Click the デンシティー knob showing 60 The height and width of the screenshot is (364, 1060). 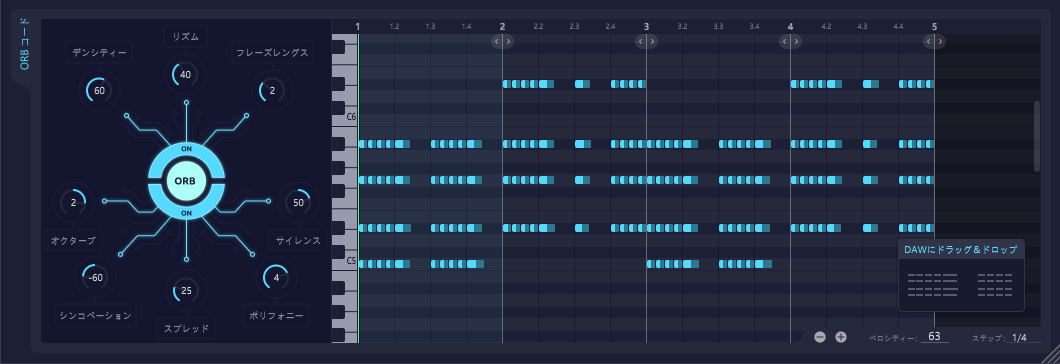click(x=100, y=90)
